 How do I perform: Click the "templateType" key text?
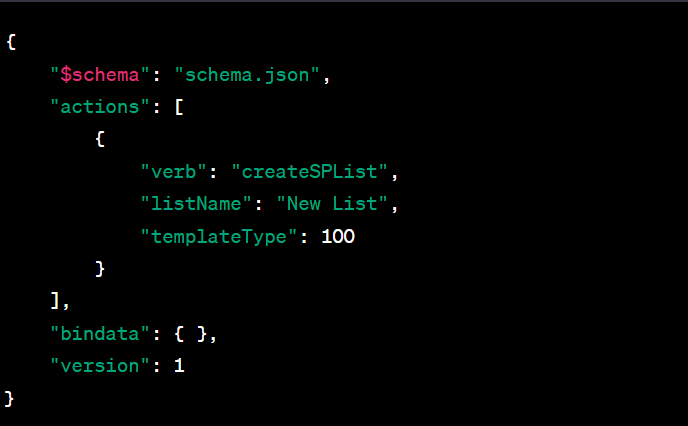(219, 237)
